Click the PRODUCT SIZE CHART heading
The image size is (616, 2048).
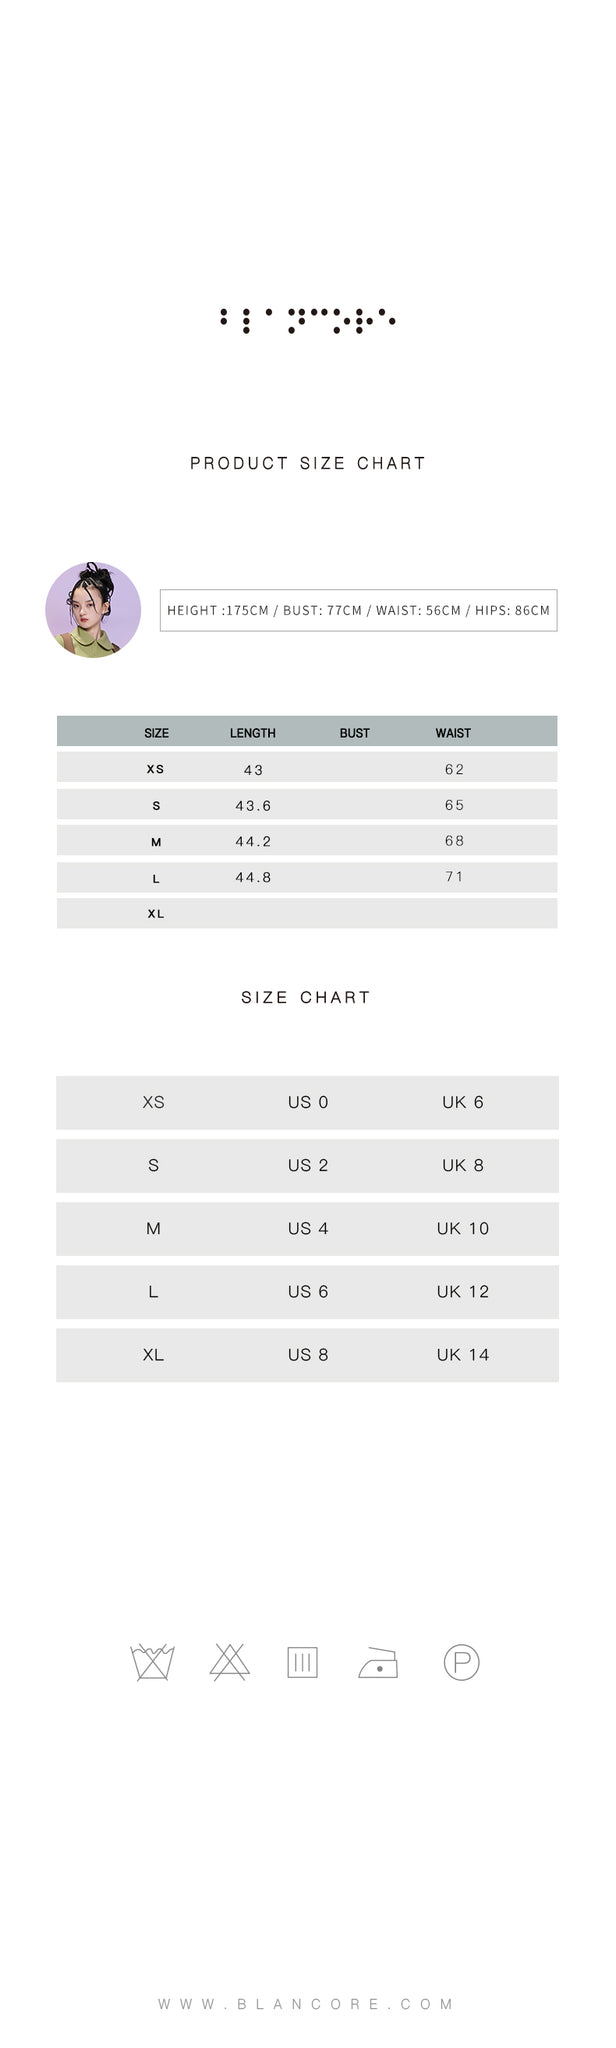[x=308, y=463]
